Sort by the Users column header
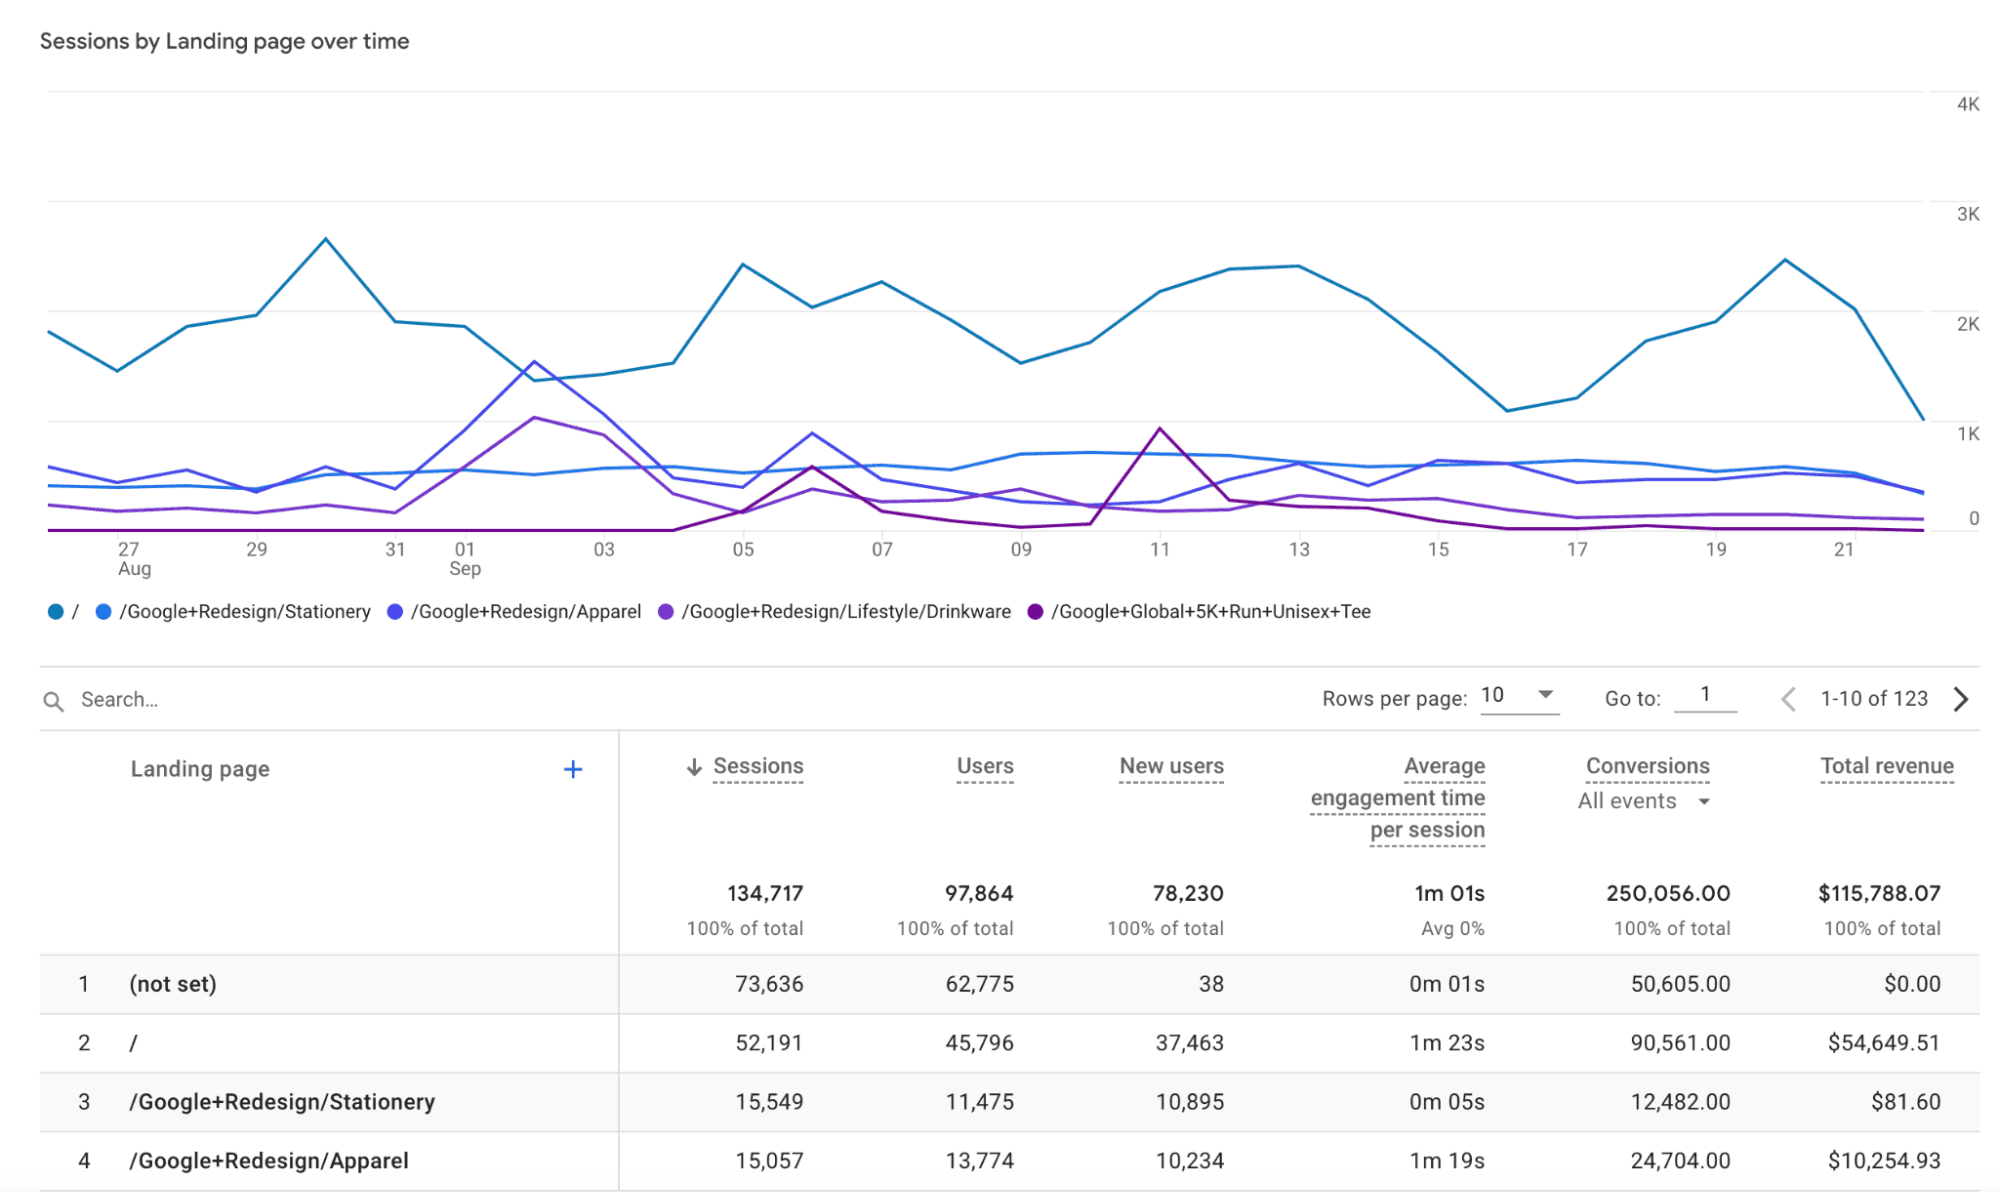1999x1192 pixels. tap(984, 766)
